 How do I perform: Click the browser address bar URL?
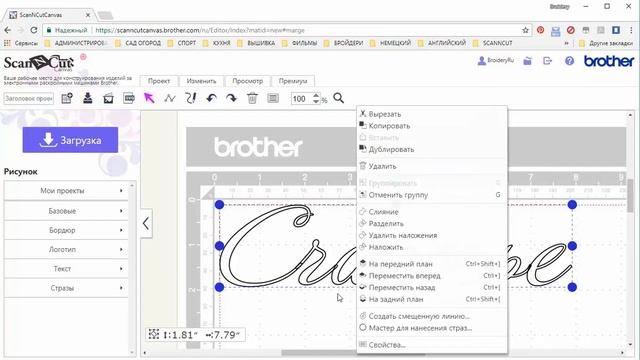point(200,30)
